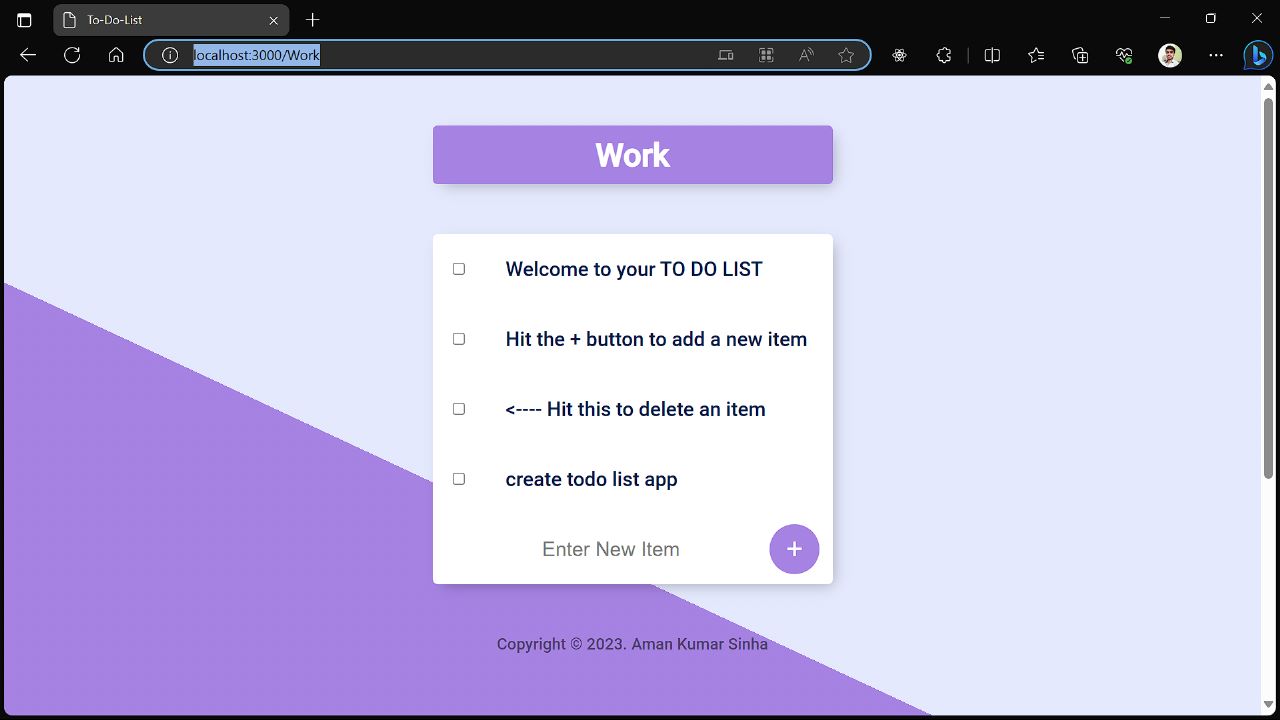
Task: Open Browser essentials heart icon
Action: (1124, 55)
